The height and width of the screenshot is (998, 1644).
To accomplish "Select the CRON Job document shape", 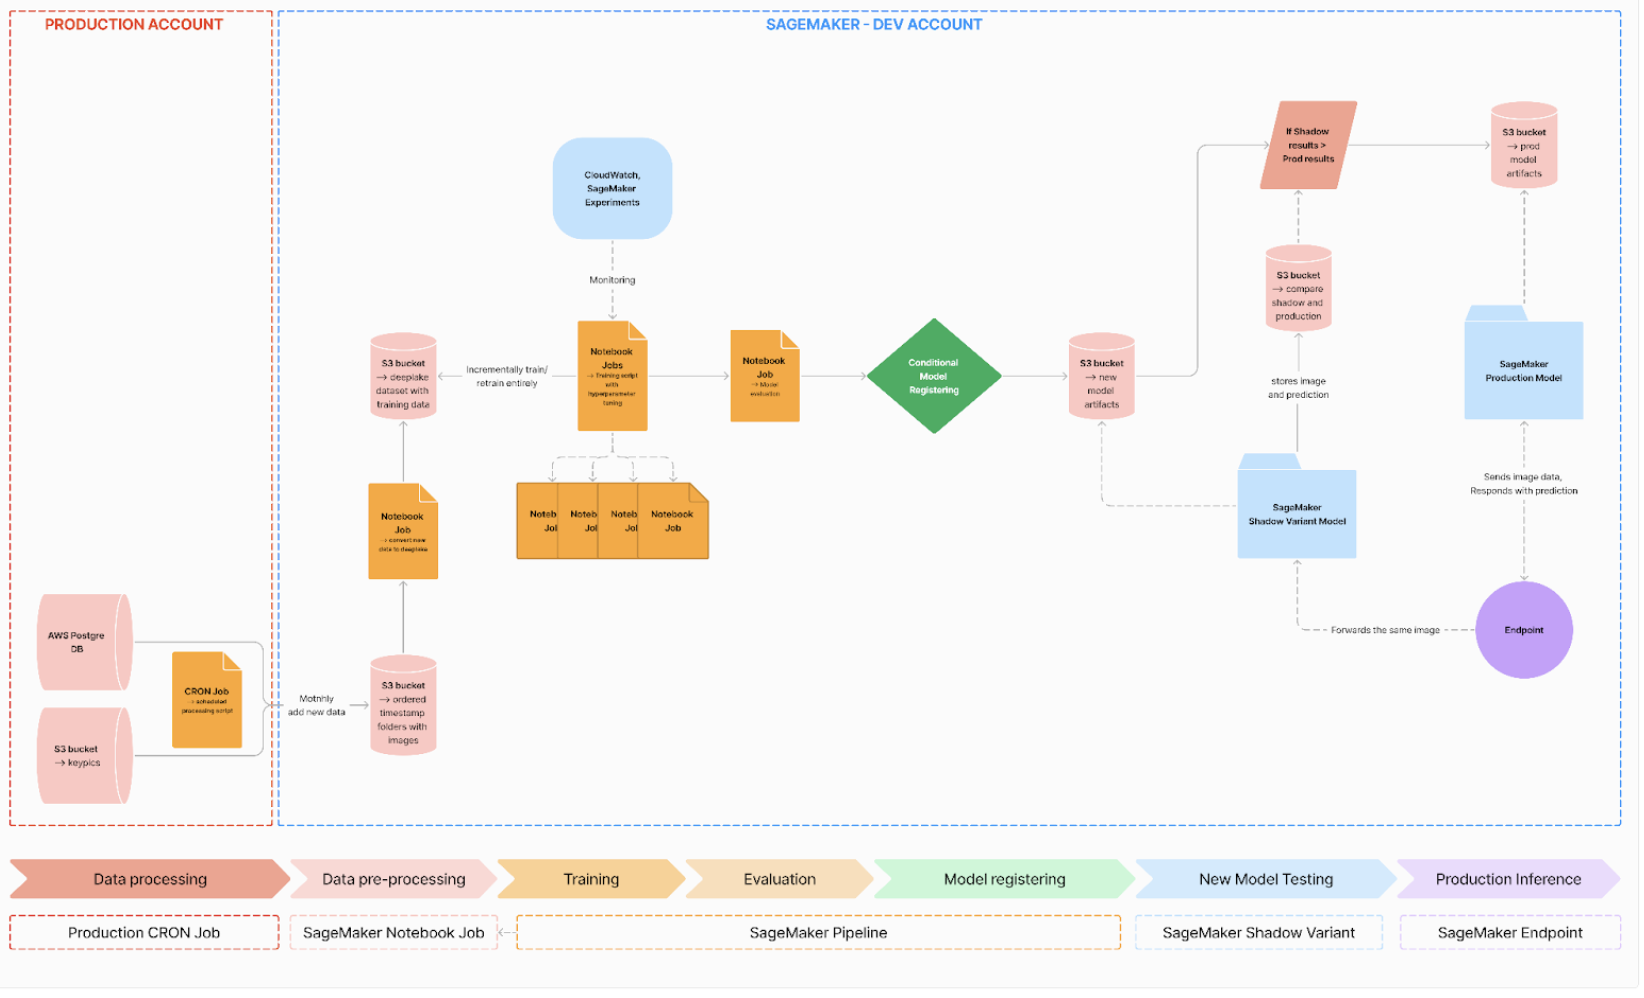I will pyautogui.click(x=207, y=701).
